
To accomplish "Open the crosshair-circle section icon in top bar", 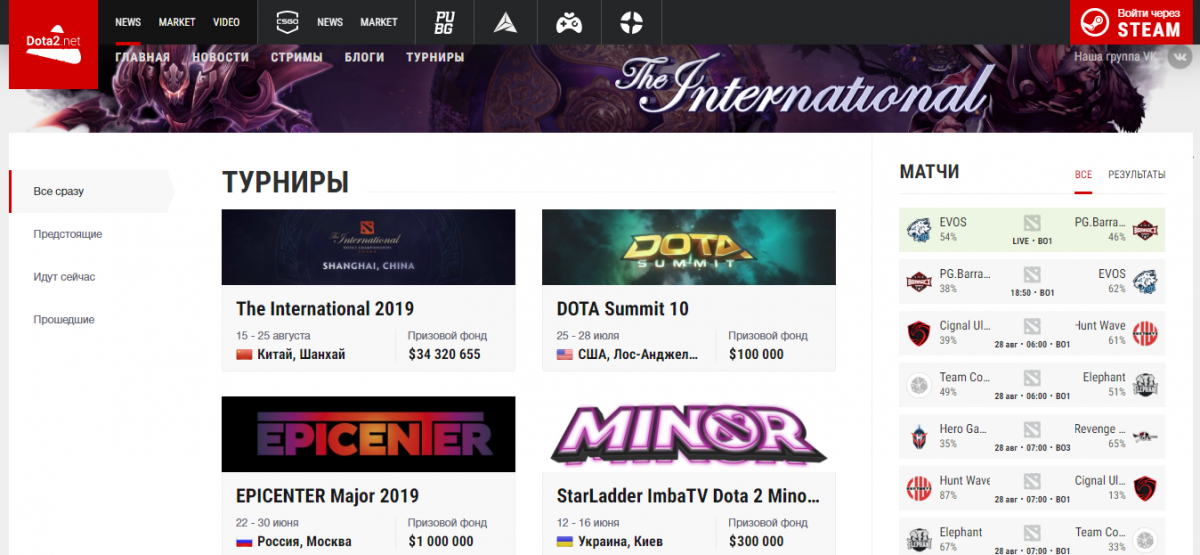I will [x=631, y=22].
